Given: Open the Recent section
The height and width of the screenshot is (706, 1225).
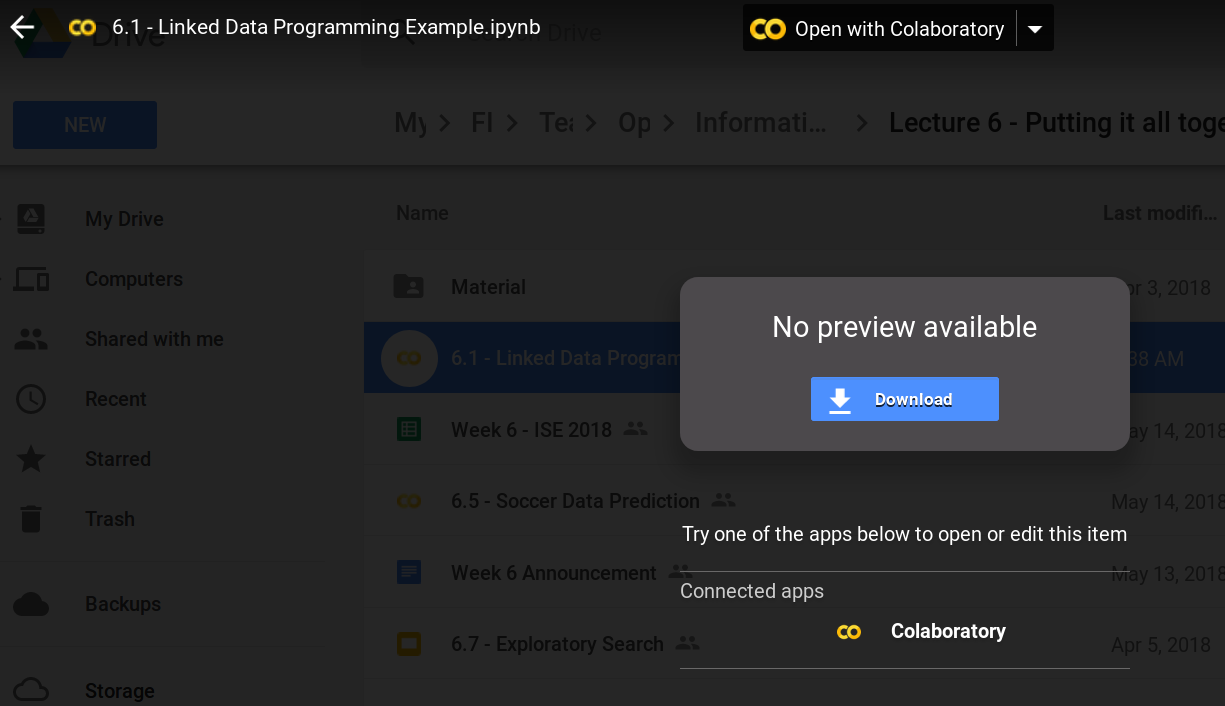Looking at the screenshot, I should pos(116,399).
